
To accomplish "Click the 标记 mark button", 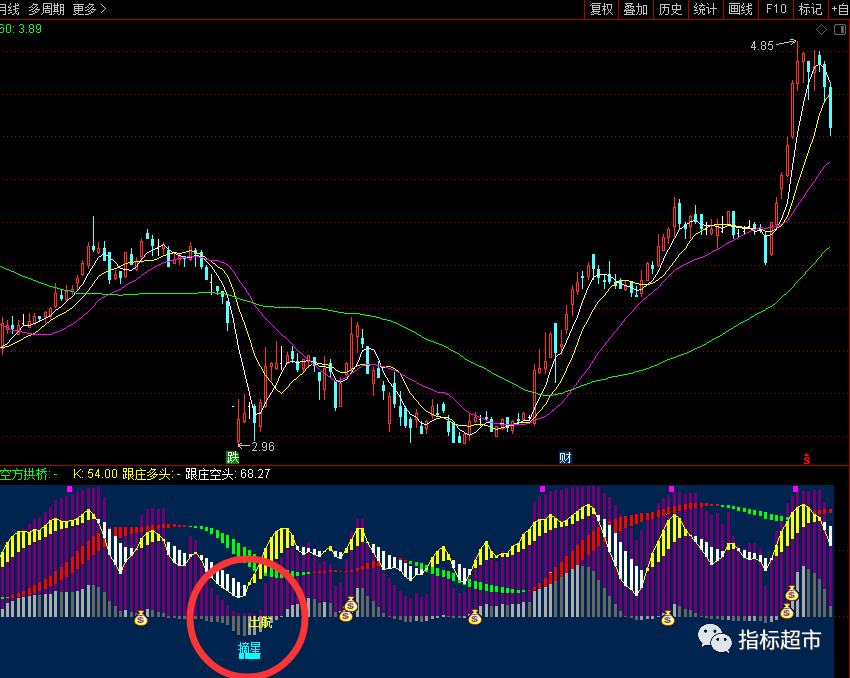I will (810, 9).
